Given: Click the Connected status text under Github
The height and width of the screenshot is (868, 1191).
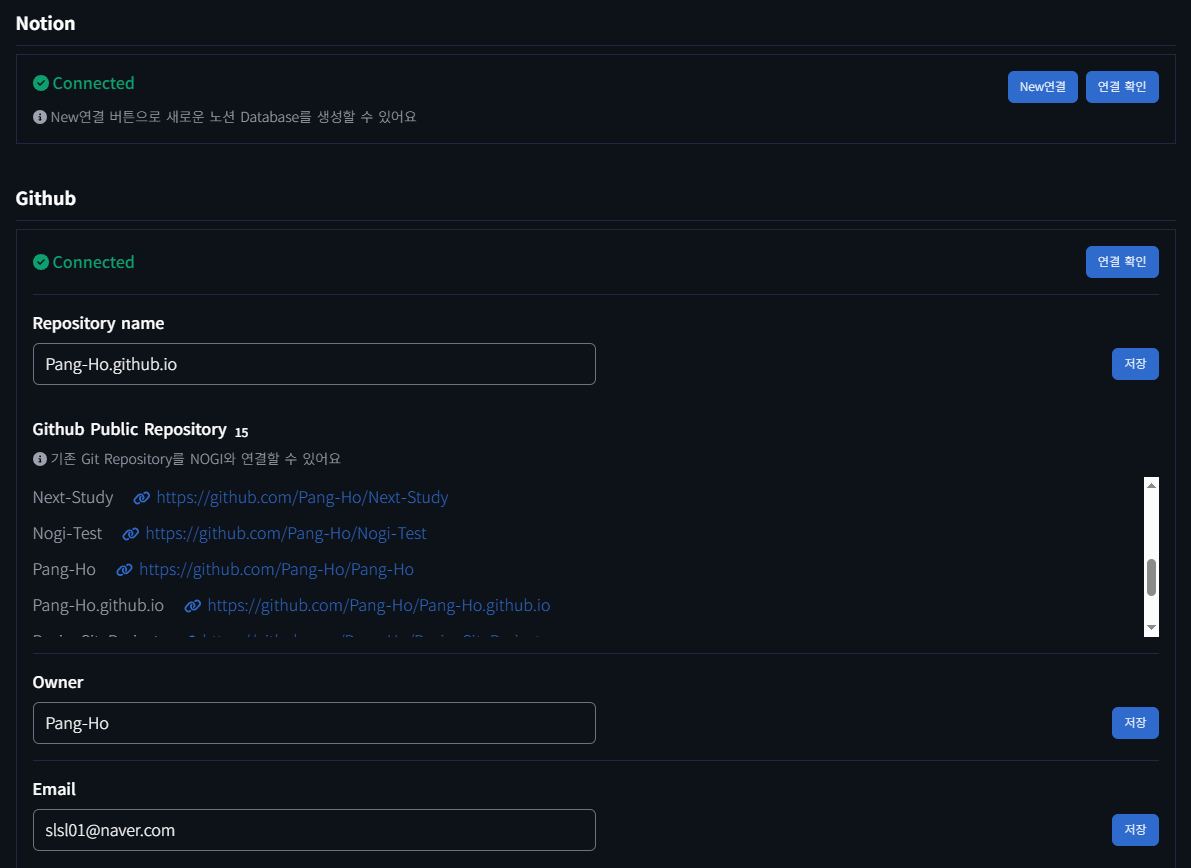Looking at the screenshot, I should pyautogui.click(x=93, y=262).
